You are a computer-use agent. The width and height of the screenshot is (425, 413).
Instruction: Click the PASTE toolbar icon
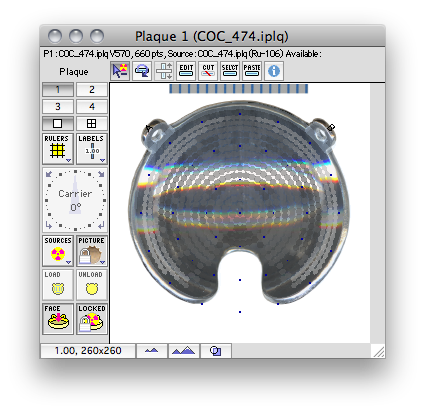[252, 71]
